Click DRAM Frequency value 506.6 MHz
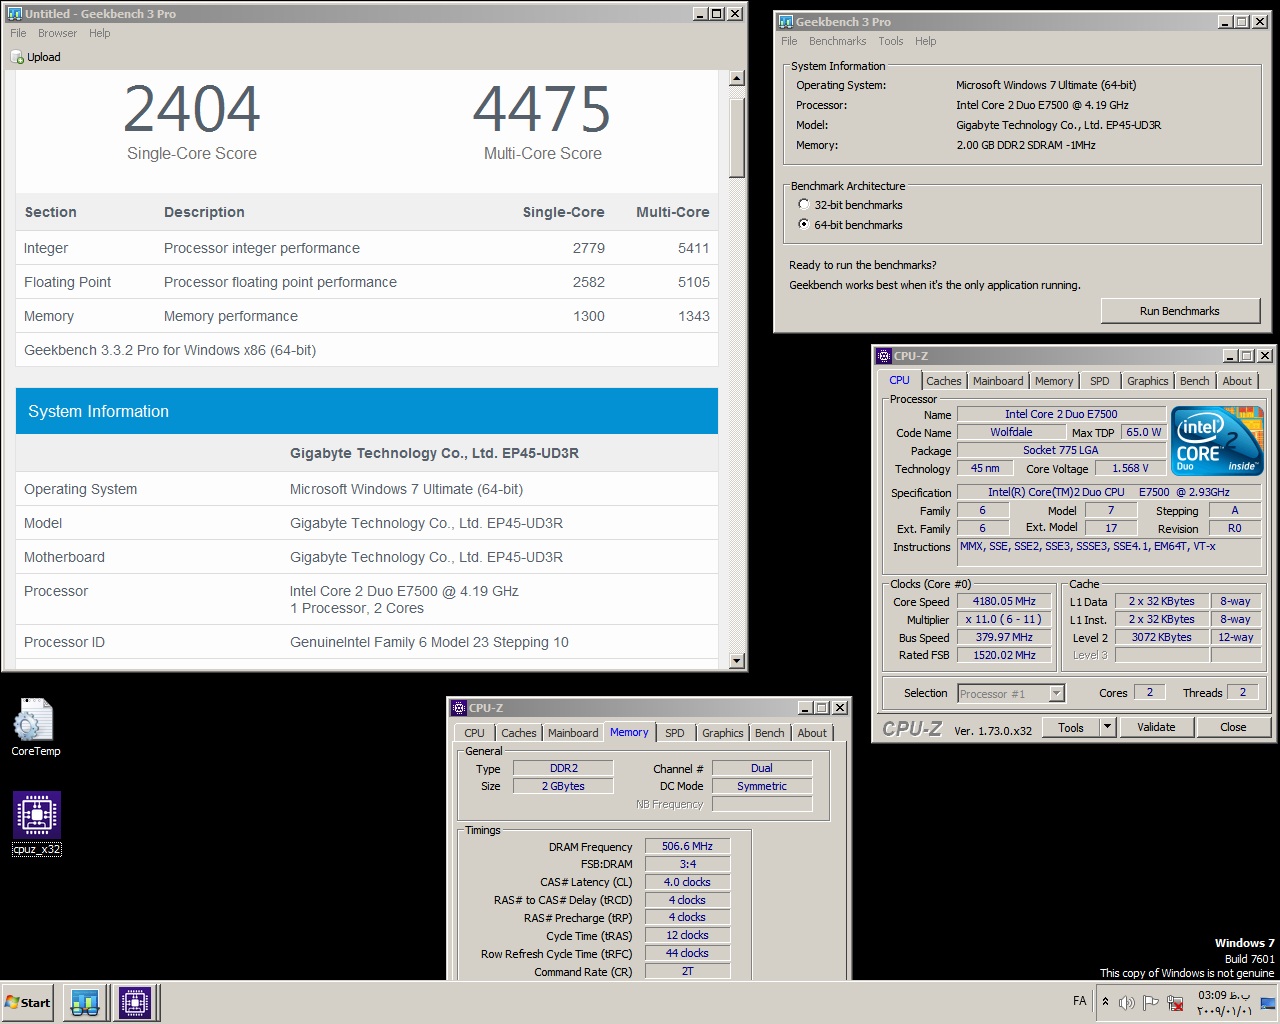Image resolution: width=1280 pixels, height=1024 pixels. pos(687,846)
